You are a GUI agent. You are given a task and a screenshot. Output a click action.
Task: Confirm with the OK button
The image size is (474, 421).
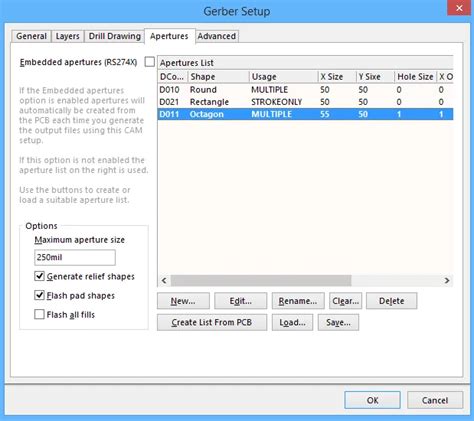[372, 400]
